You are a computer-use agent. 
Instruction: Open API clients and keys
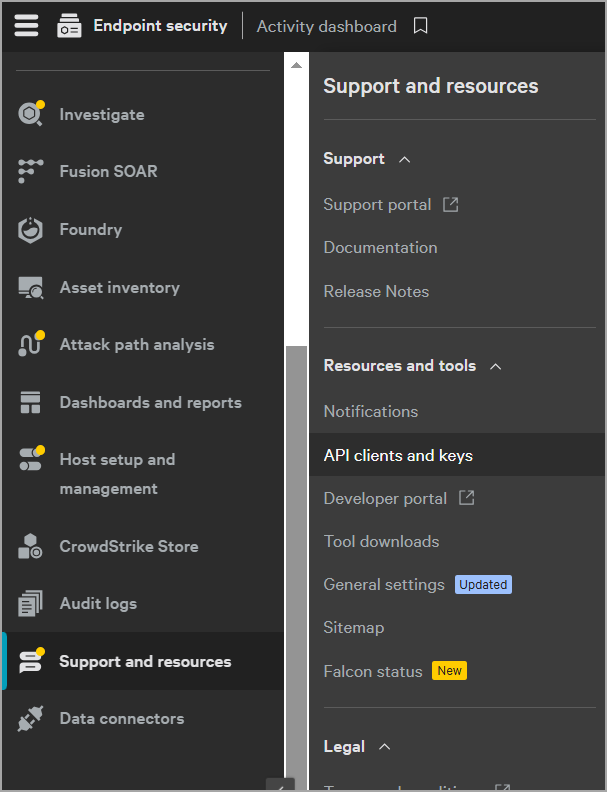(x=398, y=455)
